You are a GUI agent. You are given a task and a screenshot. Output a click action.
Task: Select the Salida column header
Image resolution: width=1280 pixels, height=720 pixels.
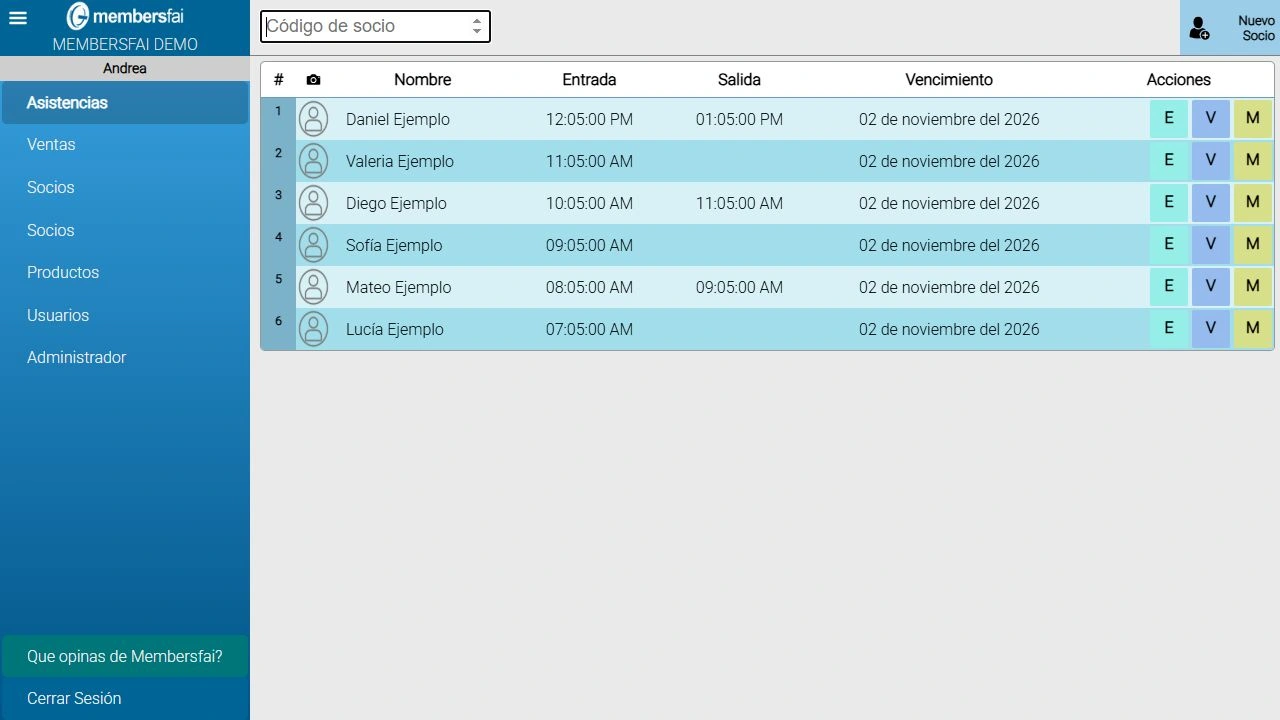(739, 80)
